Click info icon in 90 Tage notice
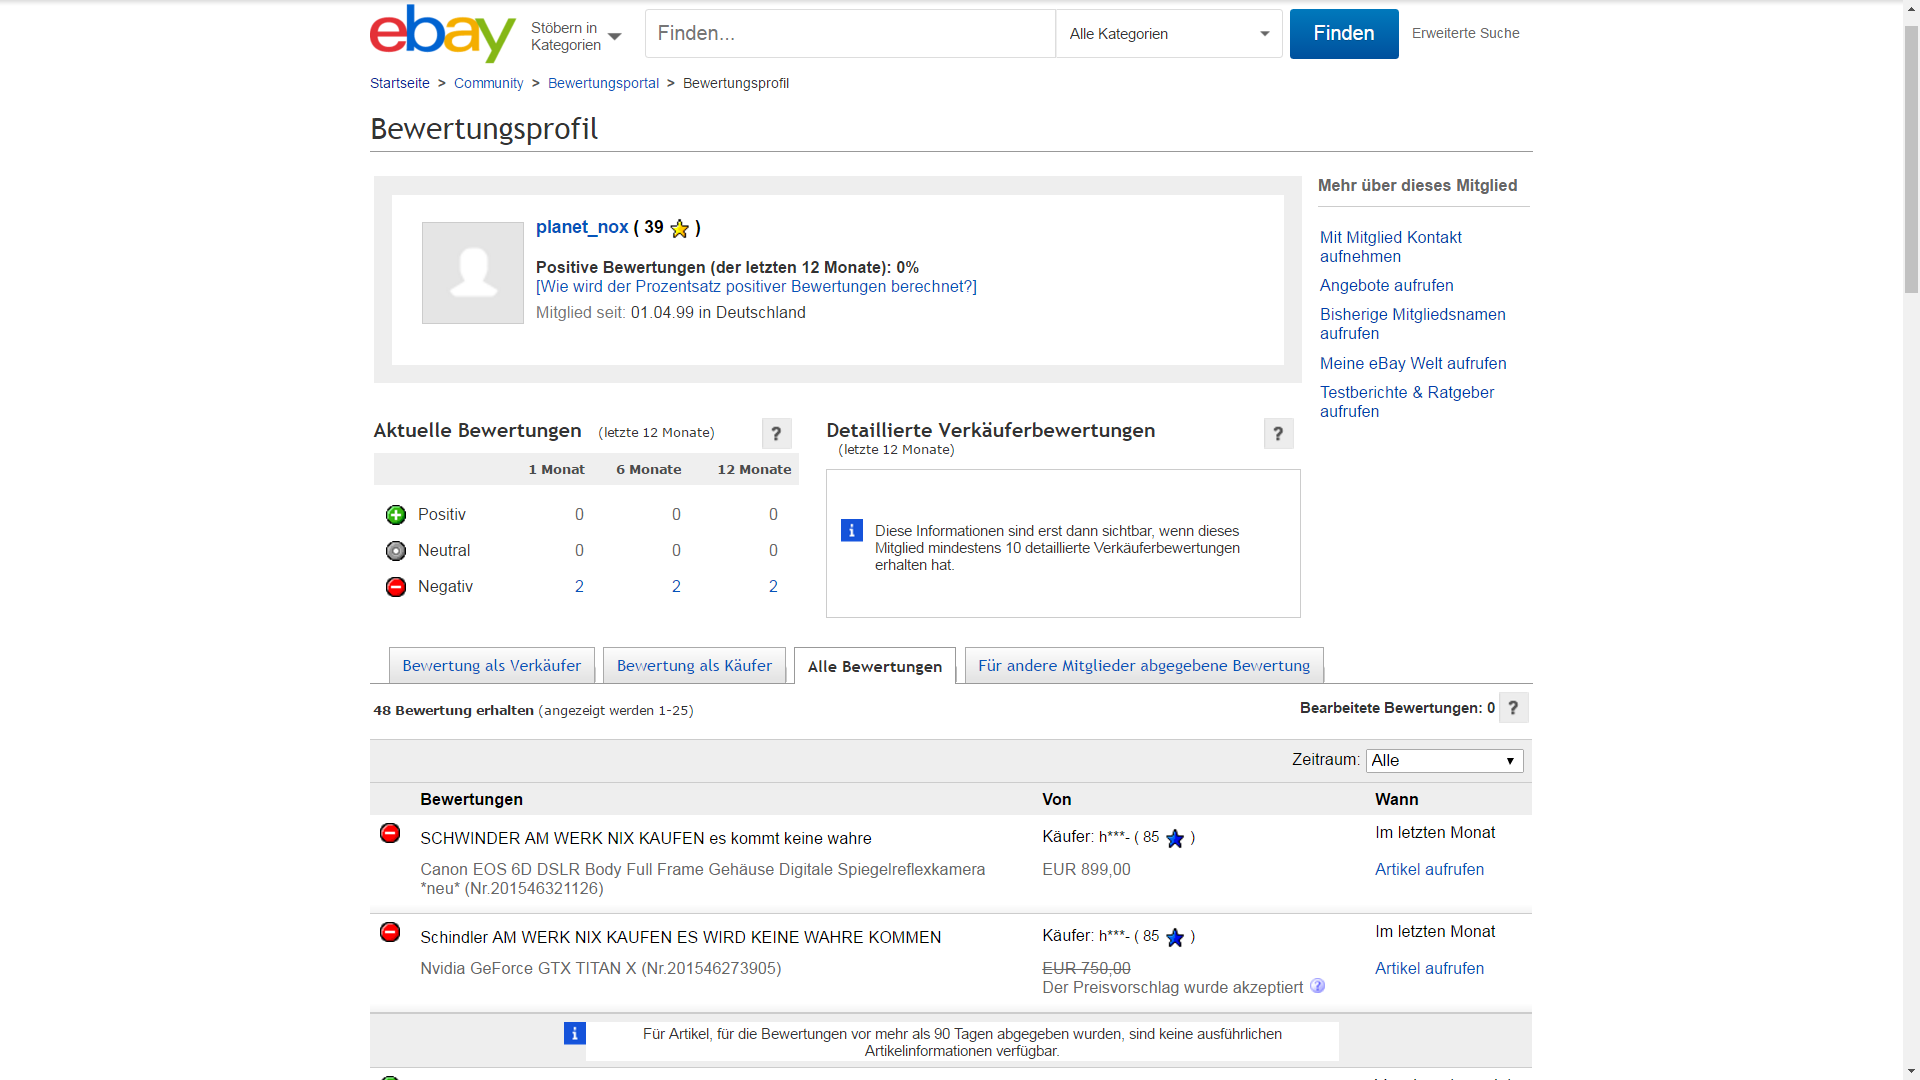 pos(574,1033)
